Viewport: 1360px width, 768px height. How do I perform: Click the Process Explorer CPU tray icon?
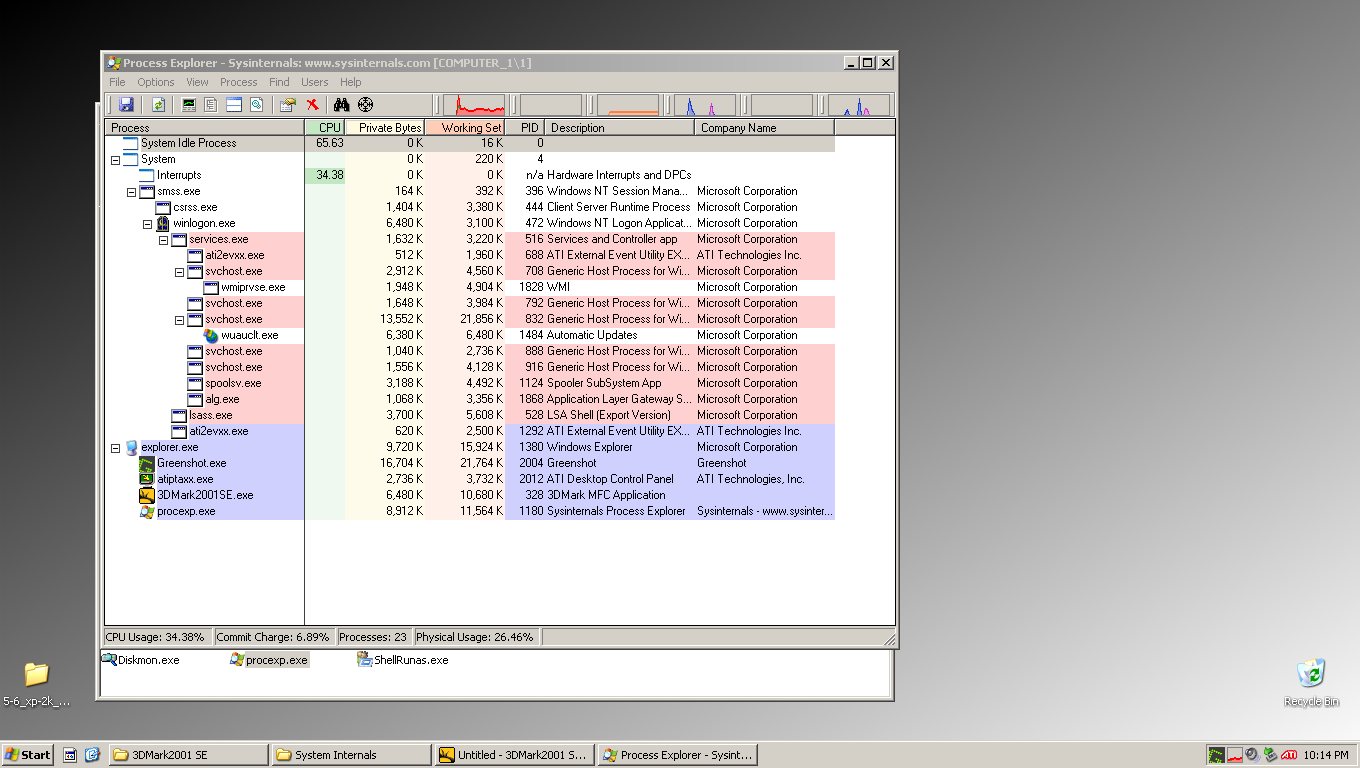(x=1235, y=755)
